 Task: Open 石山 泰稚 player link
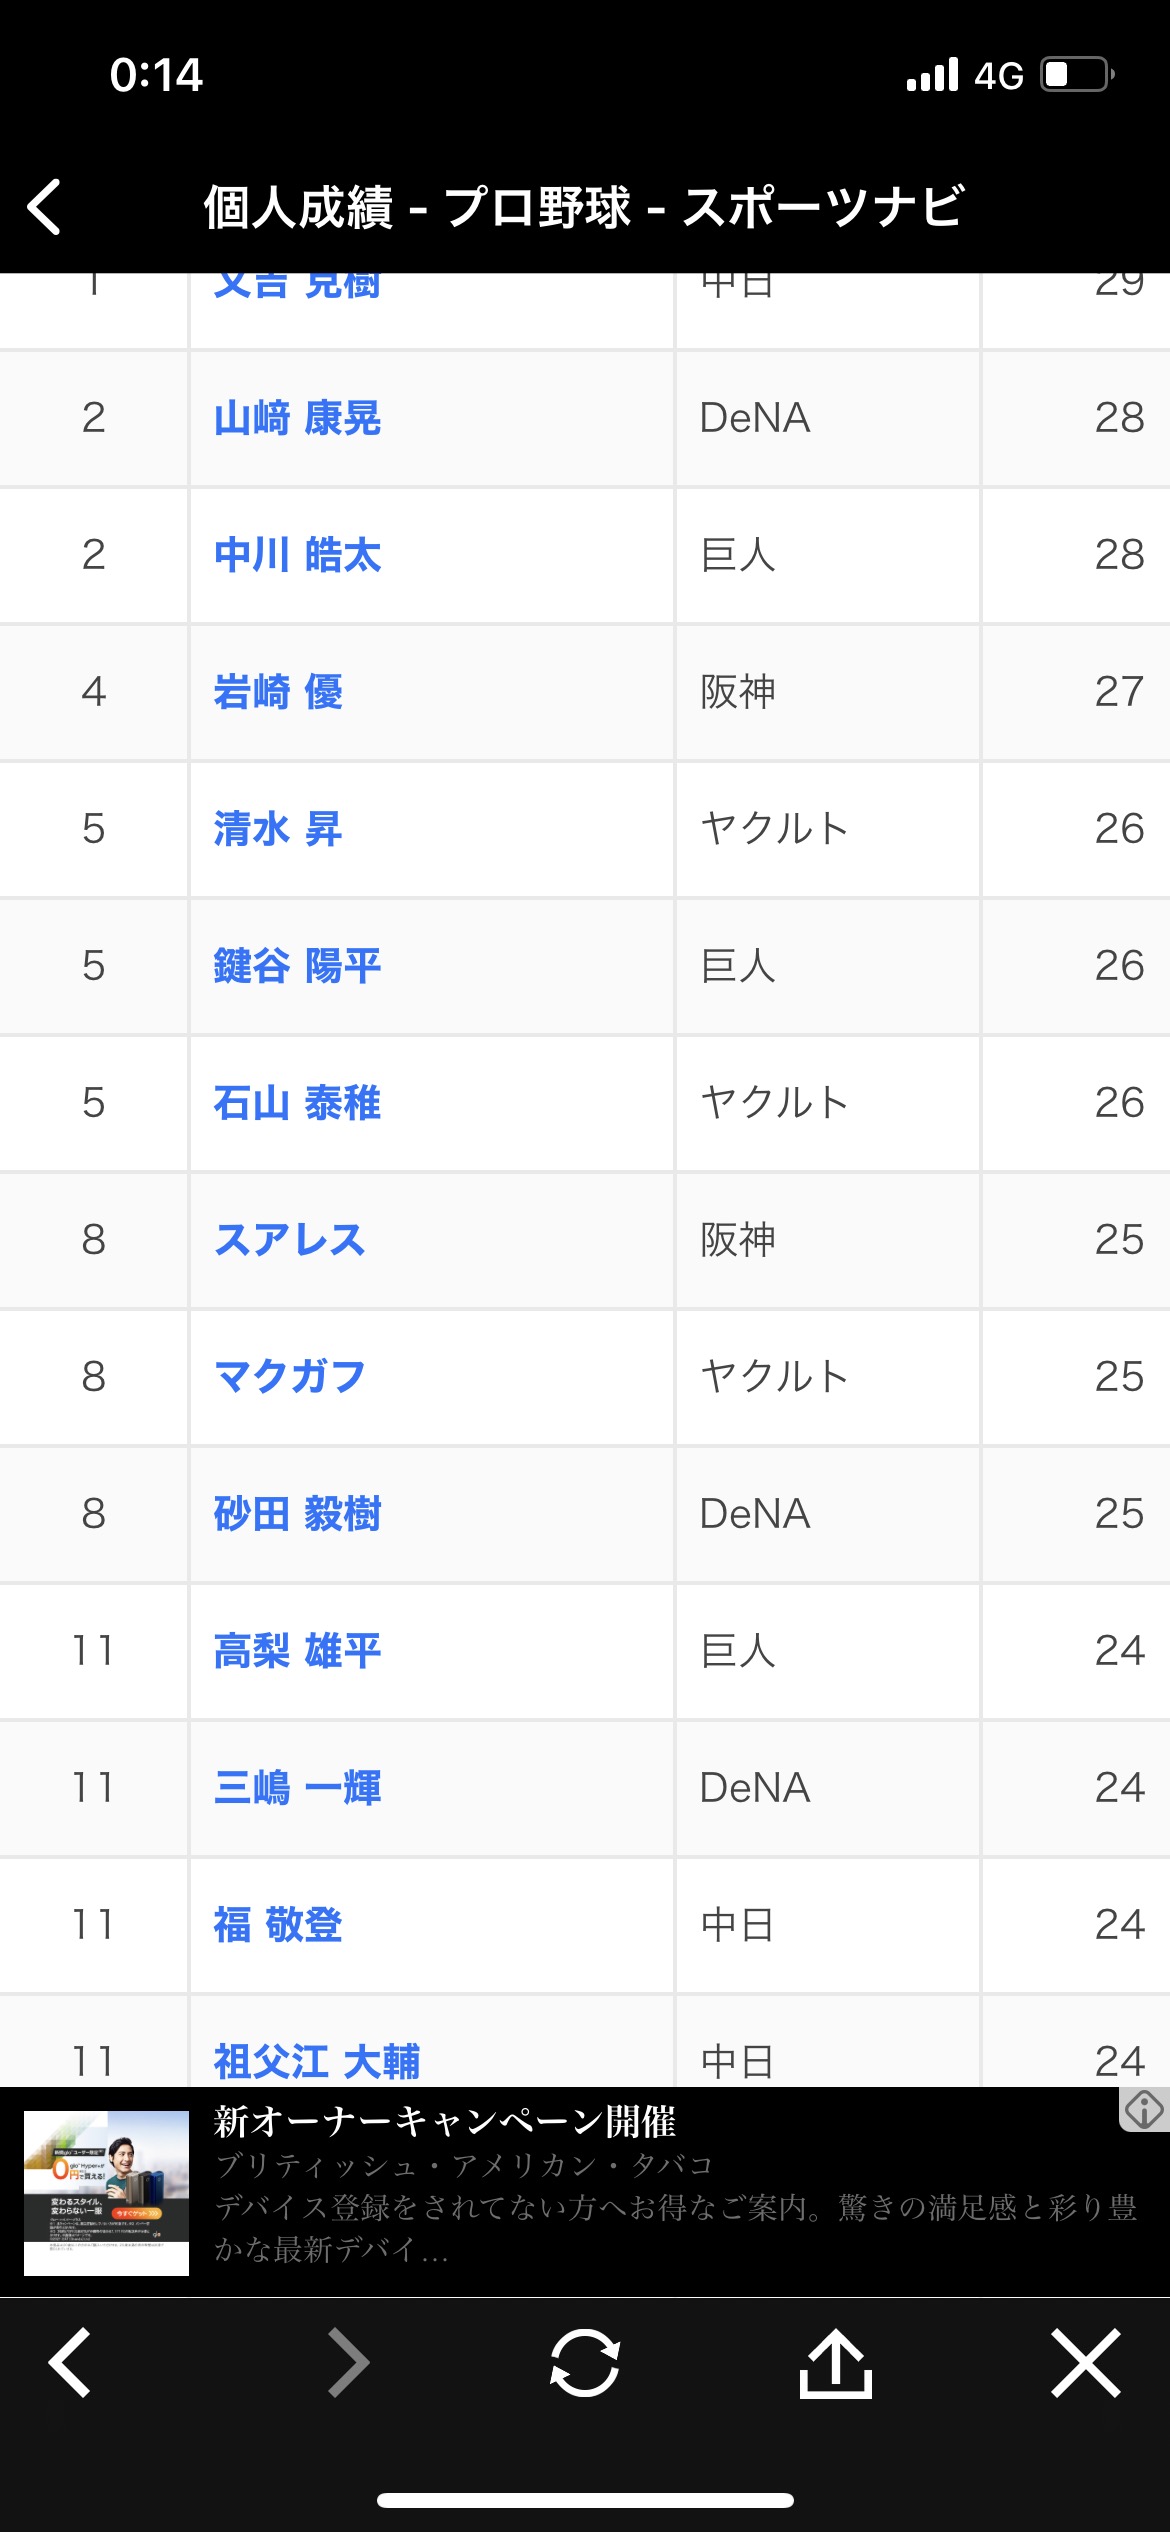pos(297,1103)
